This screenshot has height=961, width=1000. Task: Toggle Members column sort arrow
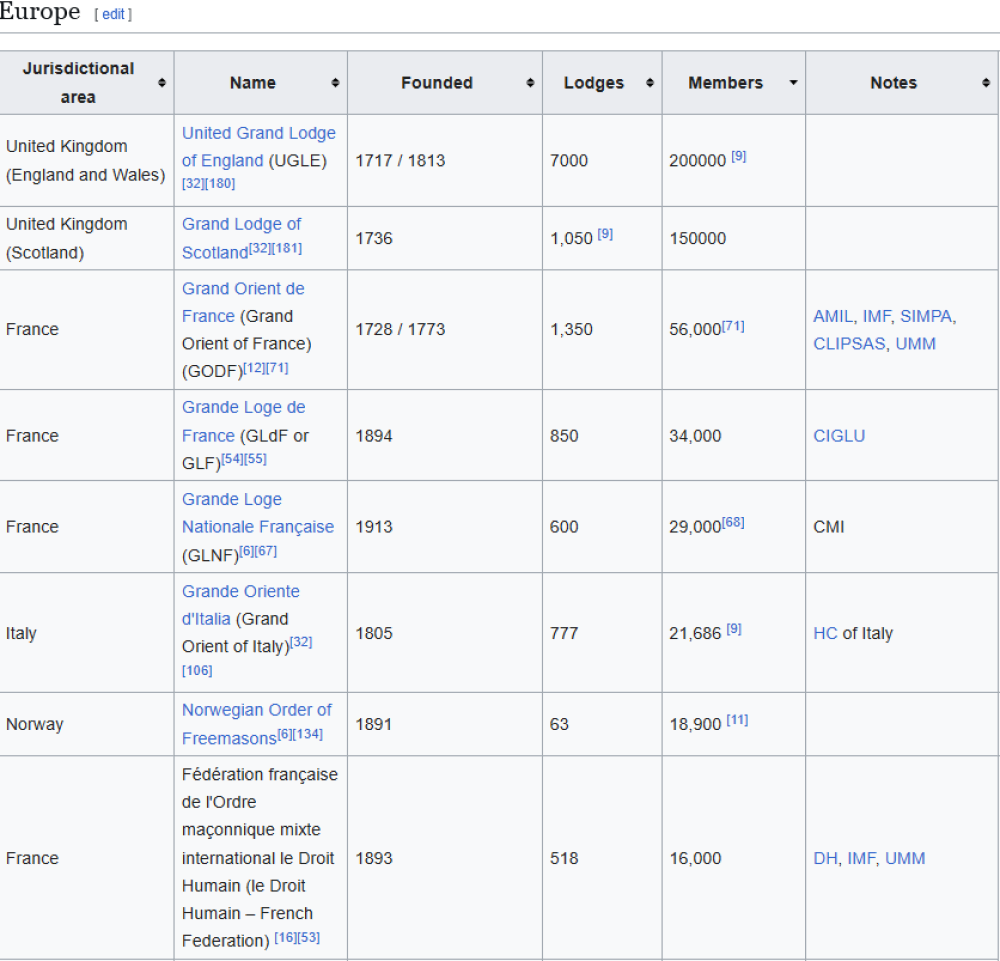[793, 83]
